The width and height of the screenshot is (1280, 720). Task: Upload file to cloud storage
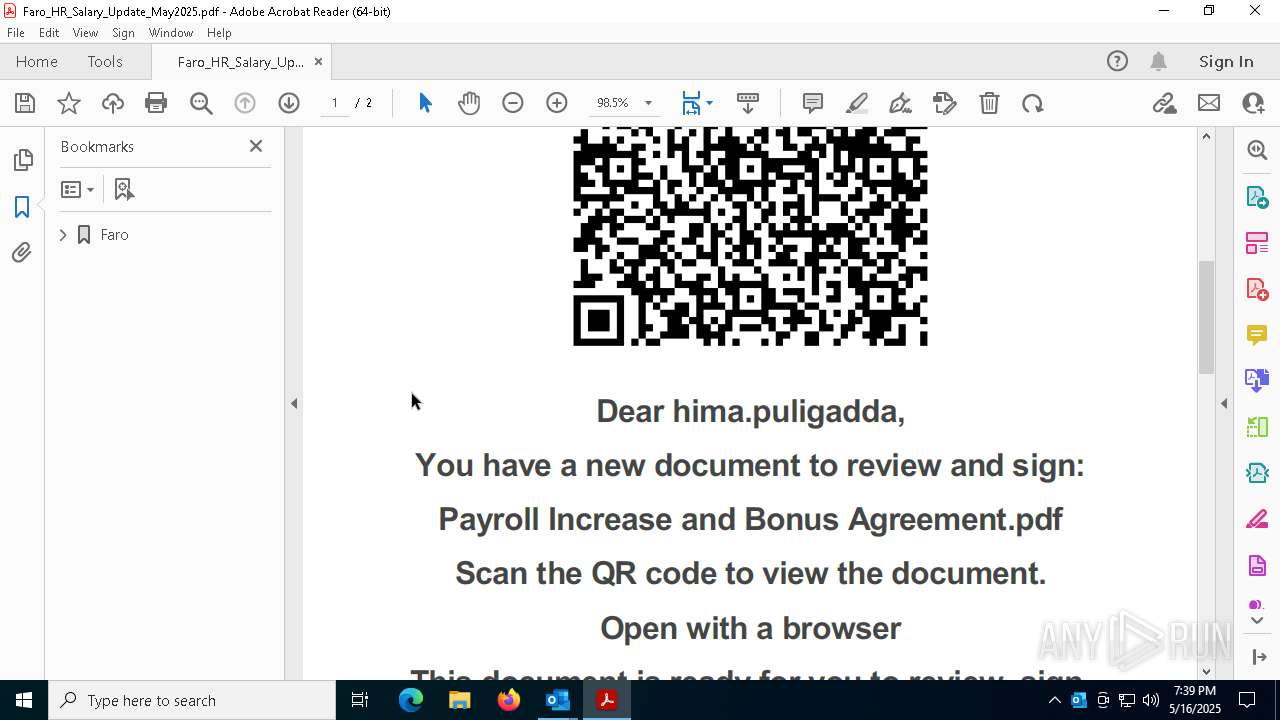click(x=112, y=103)
